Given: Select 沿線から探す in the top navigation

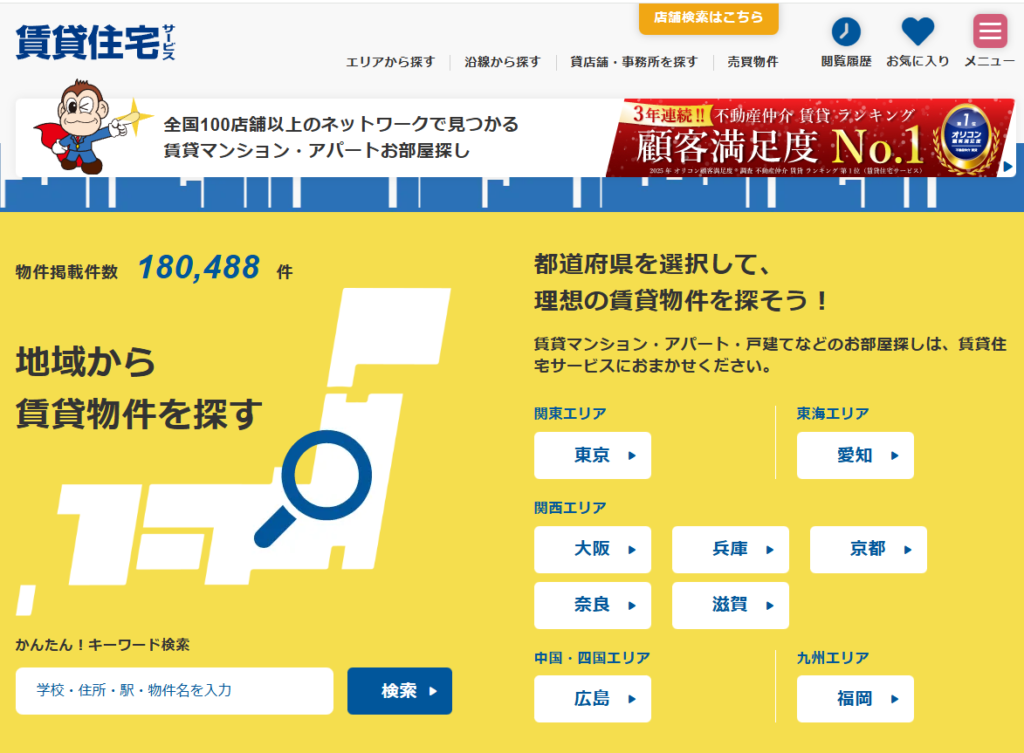Looking at the screenshot, I should (502, 62).
